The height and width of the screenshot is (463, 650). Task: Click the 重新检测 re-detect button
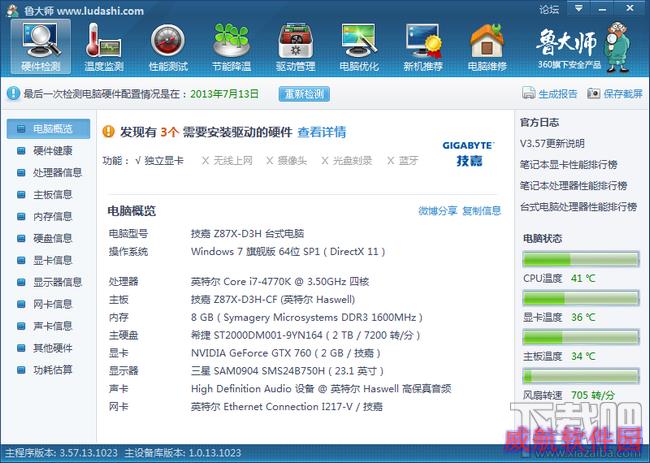coord(304,94)
